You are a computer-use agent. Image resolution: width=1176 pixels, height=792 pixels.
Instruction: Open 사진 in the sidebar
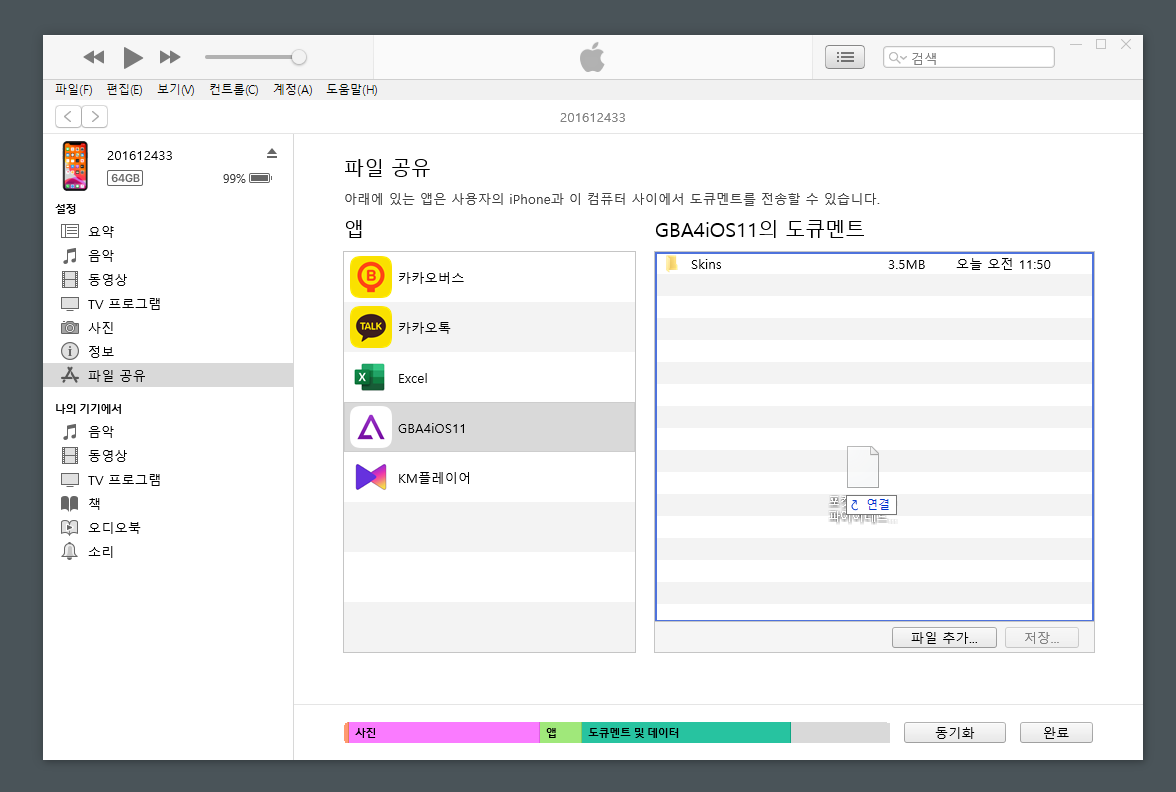click(168, 327)
